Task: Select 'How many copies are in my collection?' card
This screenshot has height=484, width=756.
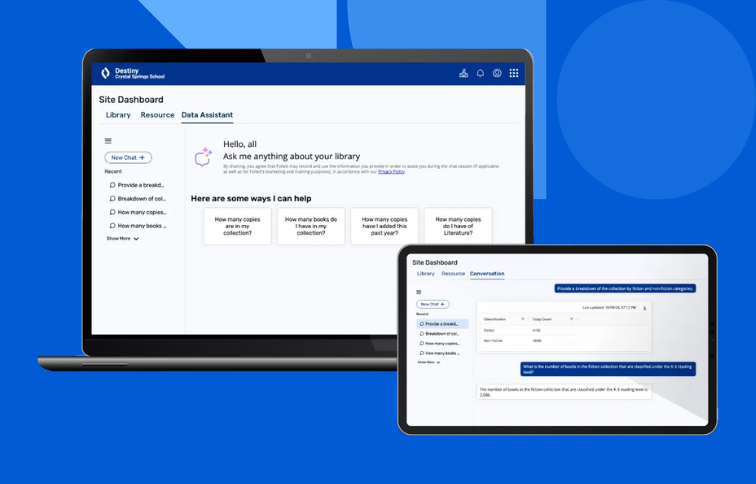Action: [x=237, y=226]
